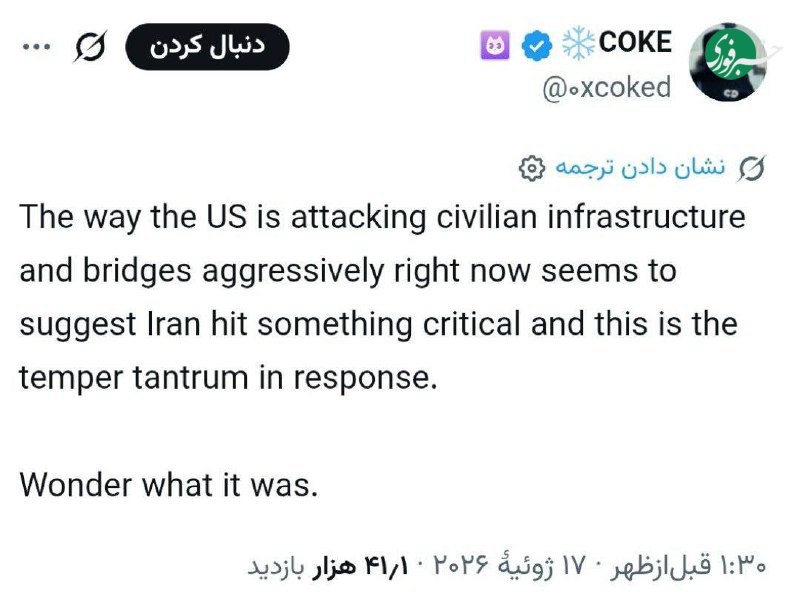
Task: Open the three-dot more options menu
Action: [36, 47]
